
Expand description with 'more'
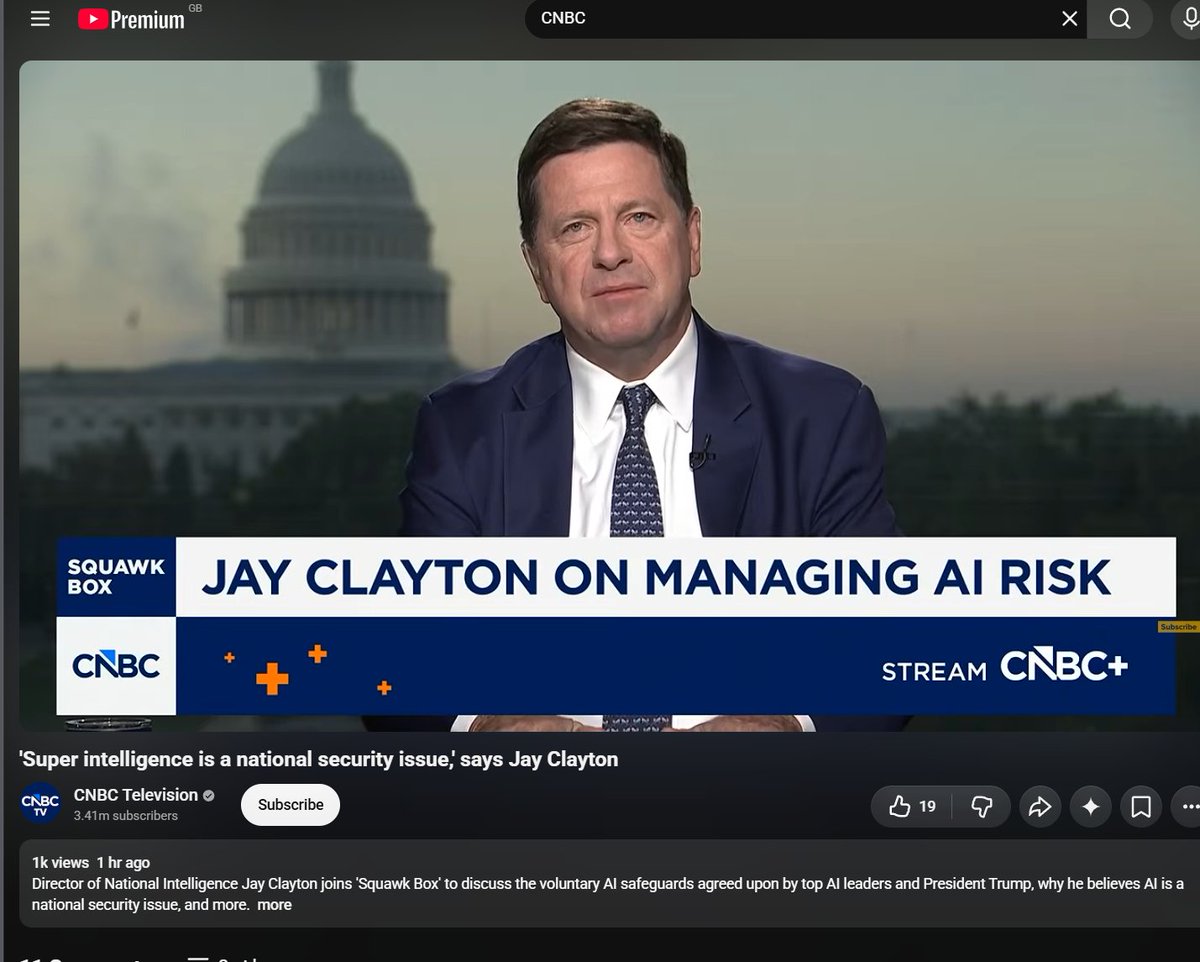(274, 904)
